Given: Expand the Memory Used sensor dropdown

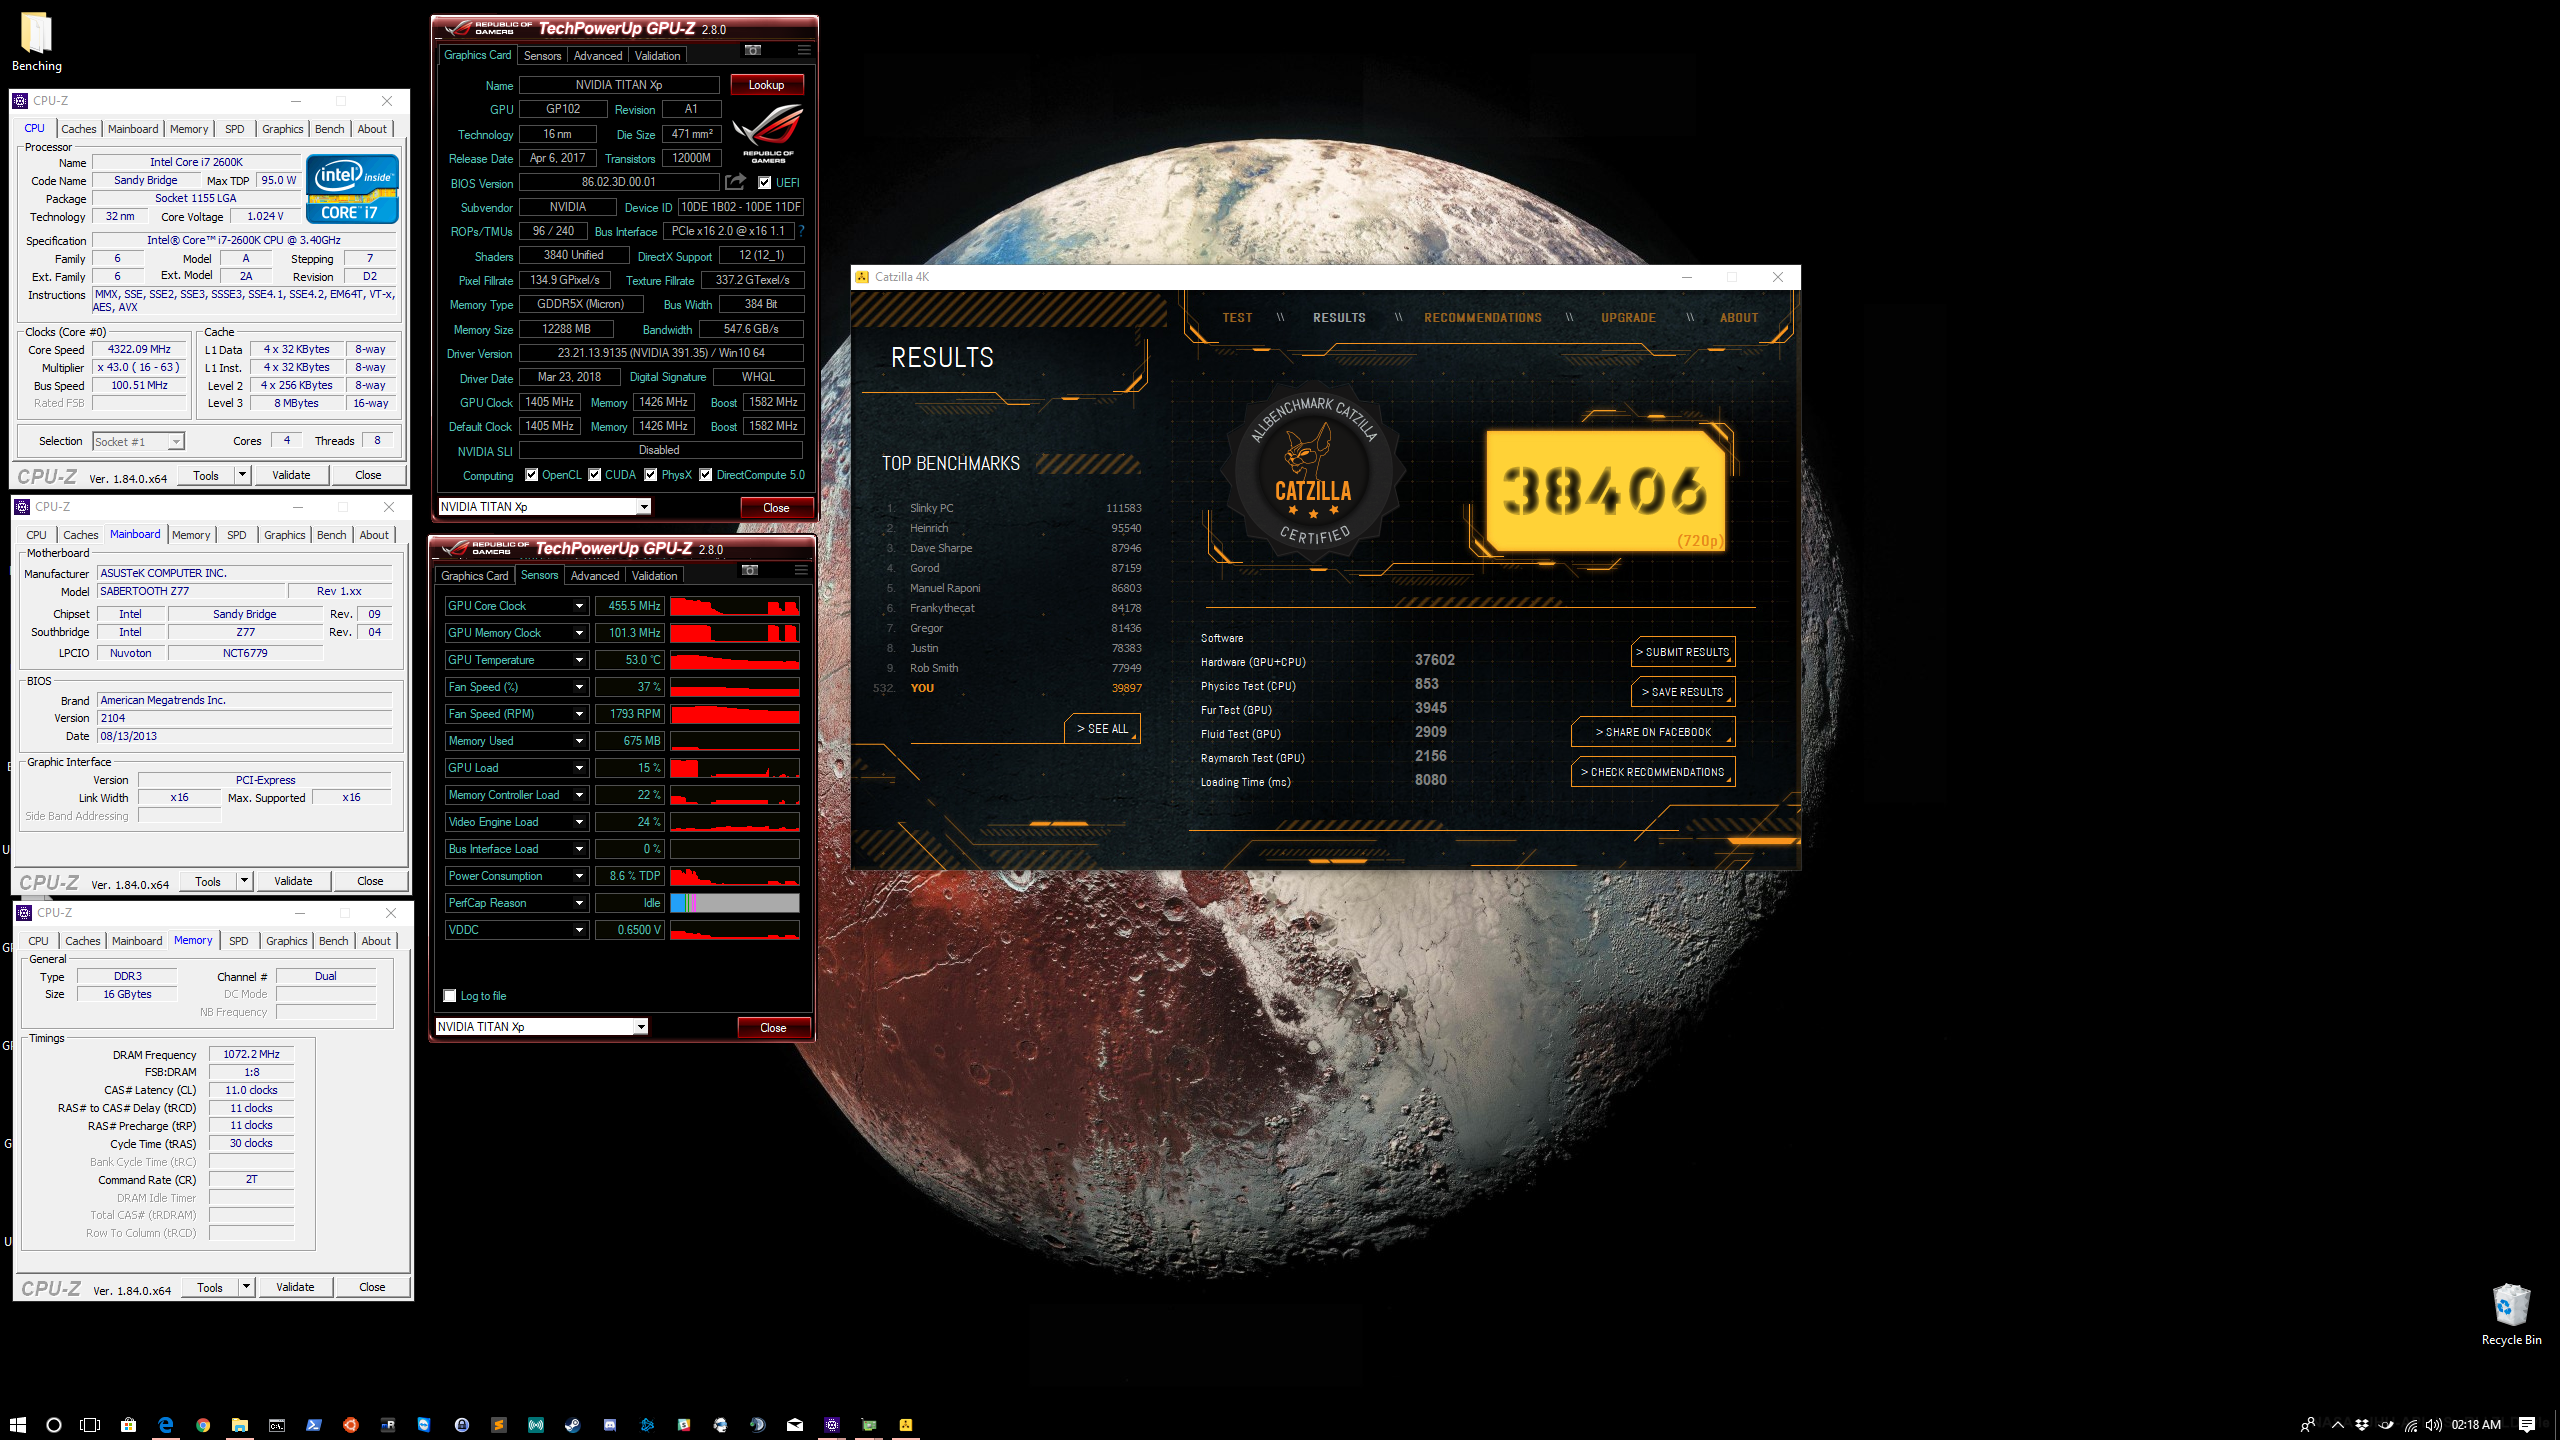Looking at the screenshot, I should (579, 741).
